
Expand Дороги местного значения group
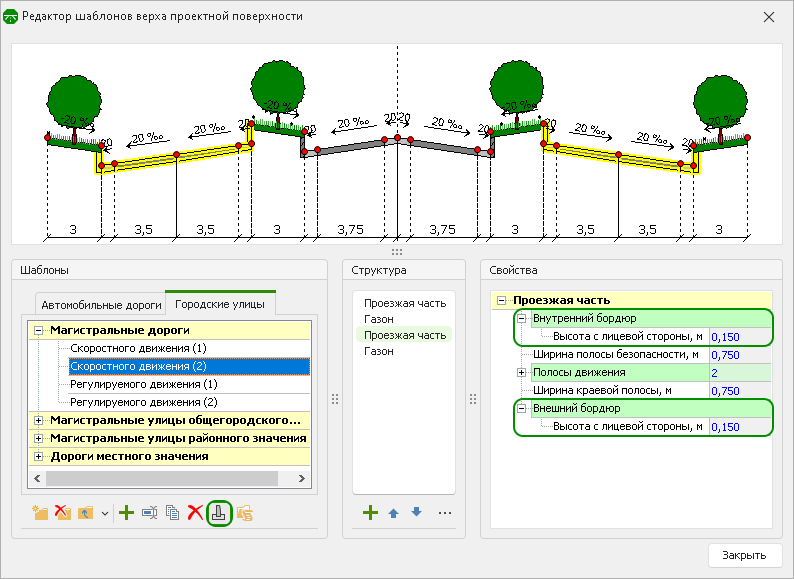(x=39, y=457)
